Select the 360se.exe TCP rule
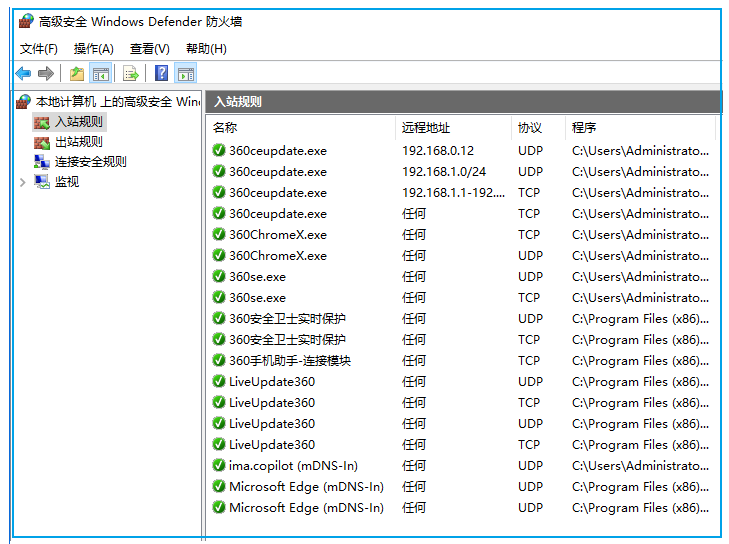Image resolution: width=729 pixels, height=544 pixels. tap(463, 297)
